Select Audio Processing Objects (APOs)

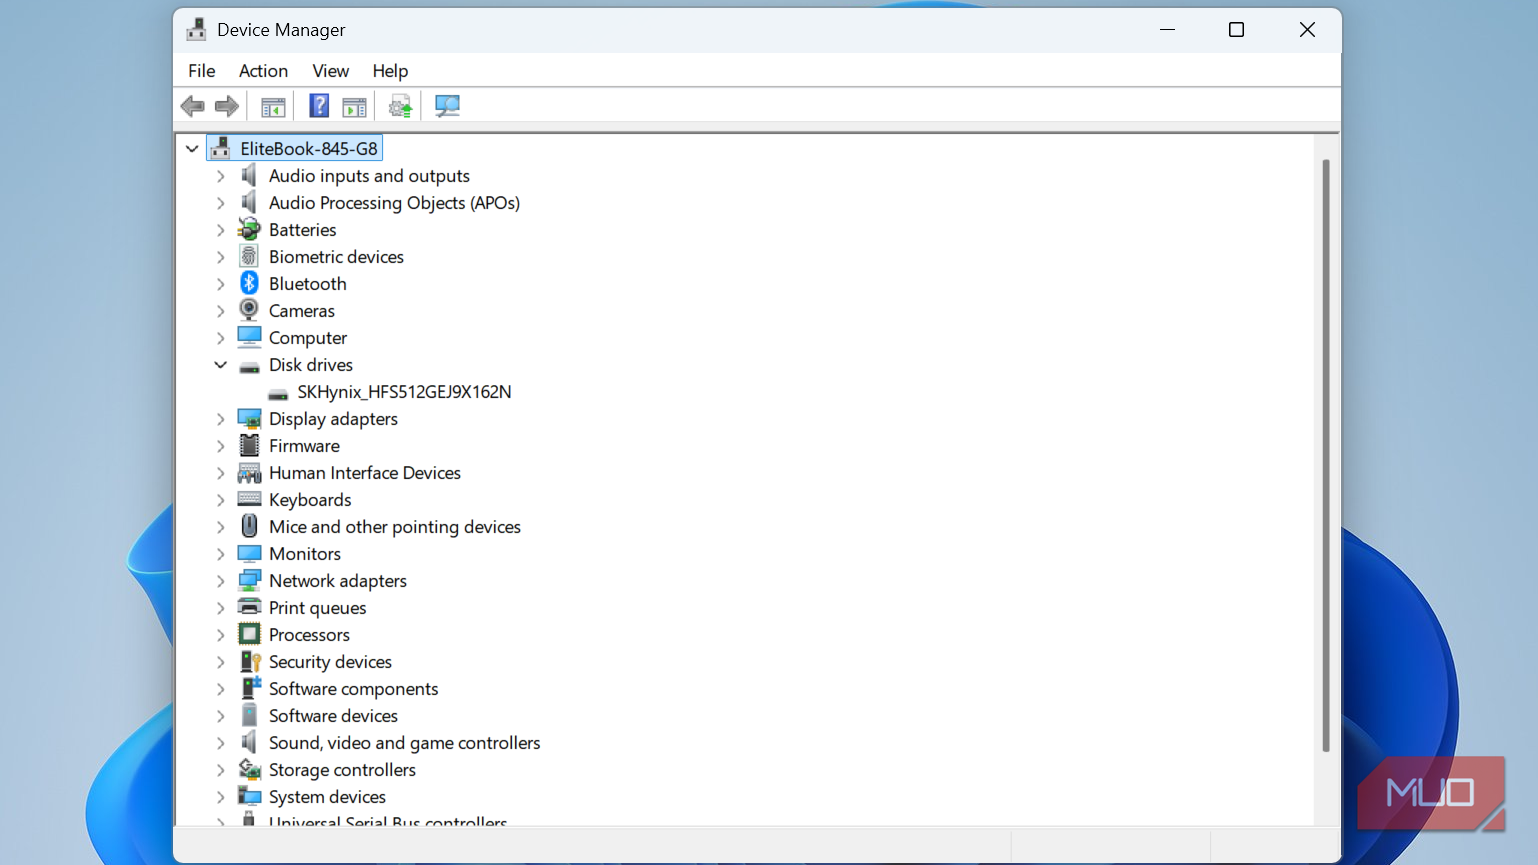click(x=394, y=203)
